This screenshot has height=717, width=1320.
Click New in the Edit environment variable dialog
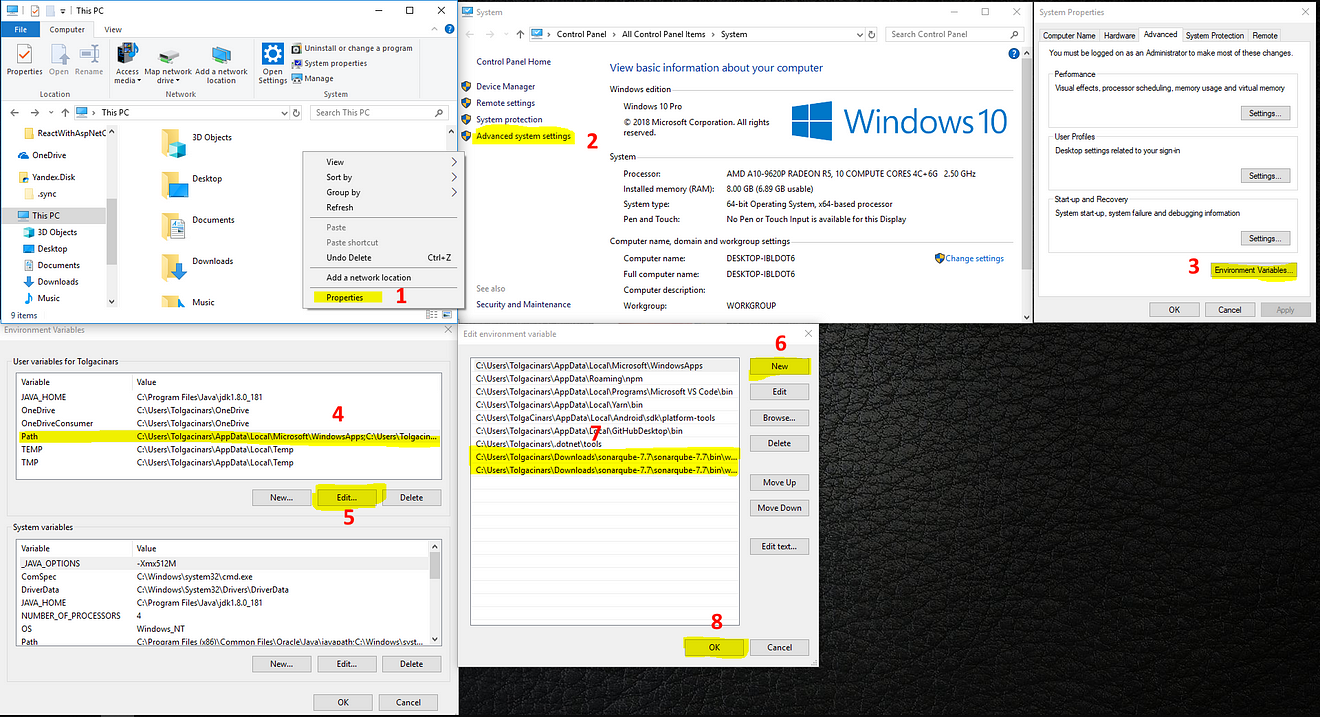779,366
